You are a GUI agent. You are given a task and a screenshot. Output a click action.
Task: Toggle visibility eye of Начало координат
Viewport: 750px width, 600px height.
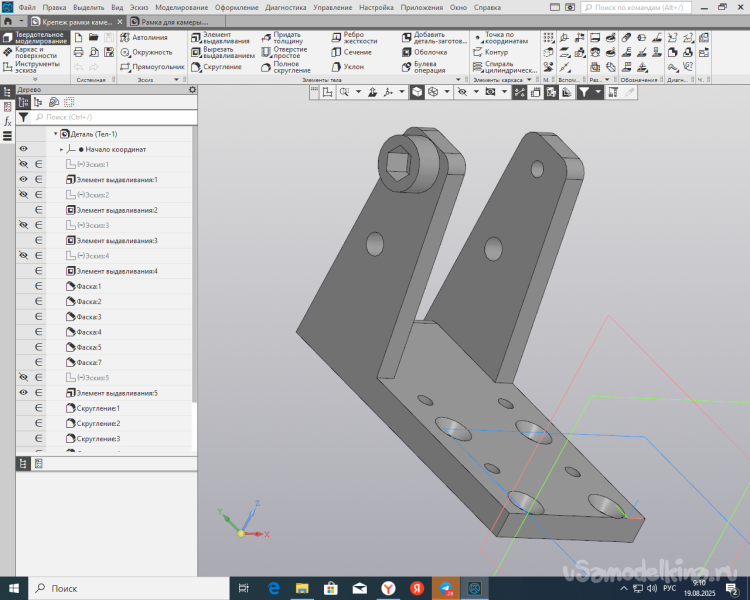tap(23, 149)
